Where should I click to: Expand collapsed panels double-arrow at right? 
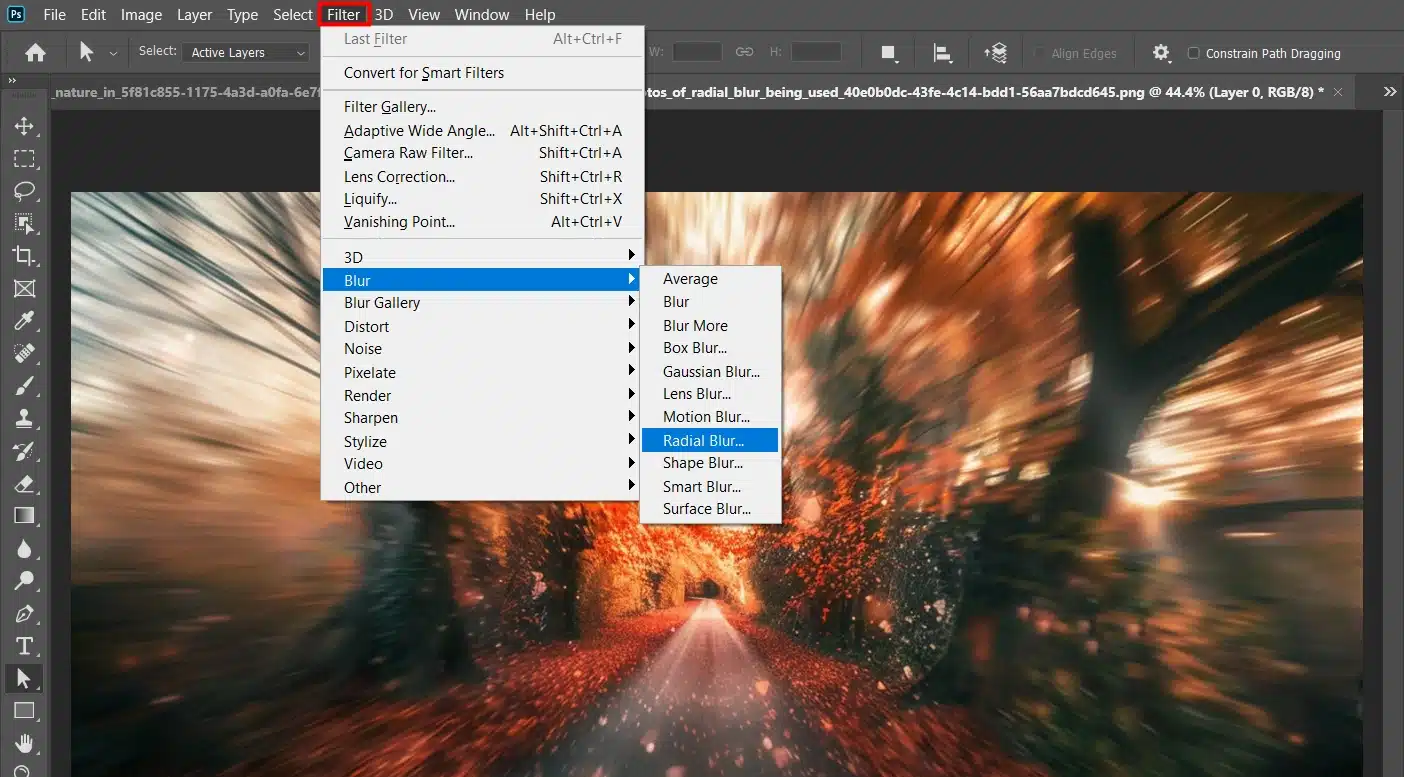[1390, 91]
